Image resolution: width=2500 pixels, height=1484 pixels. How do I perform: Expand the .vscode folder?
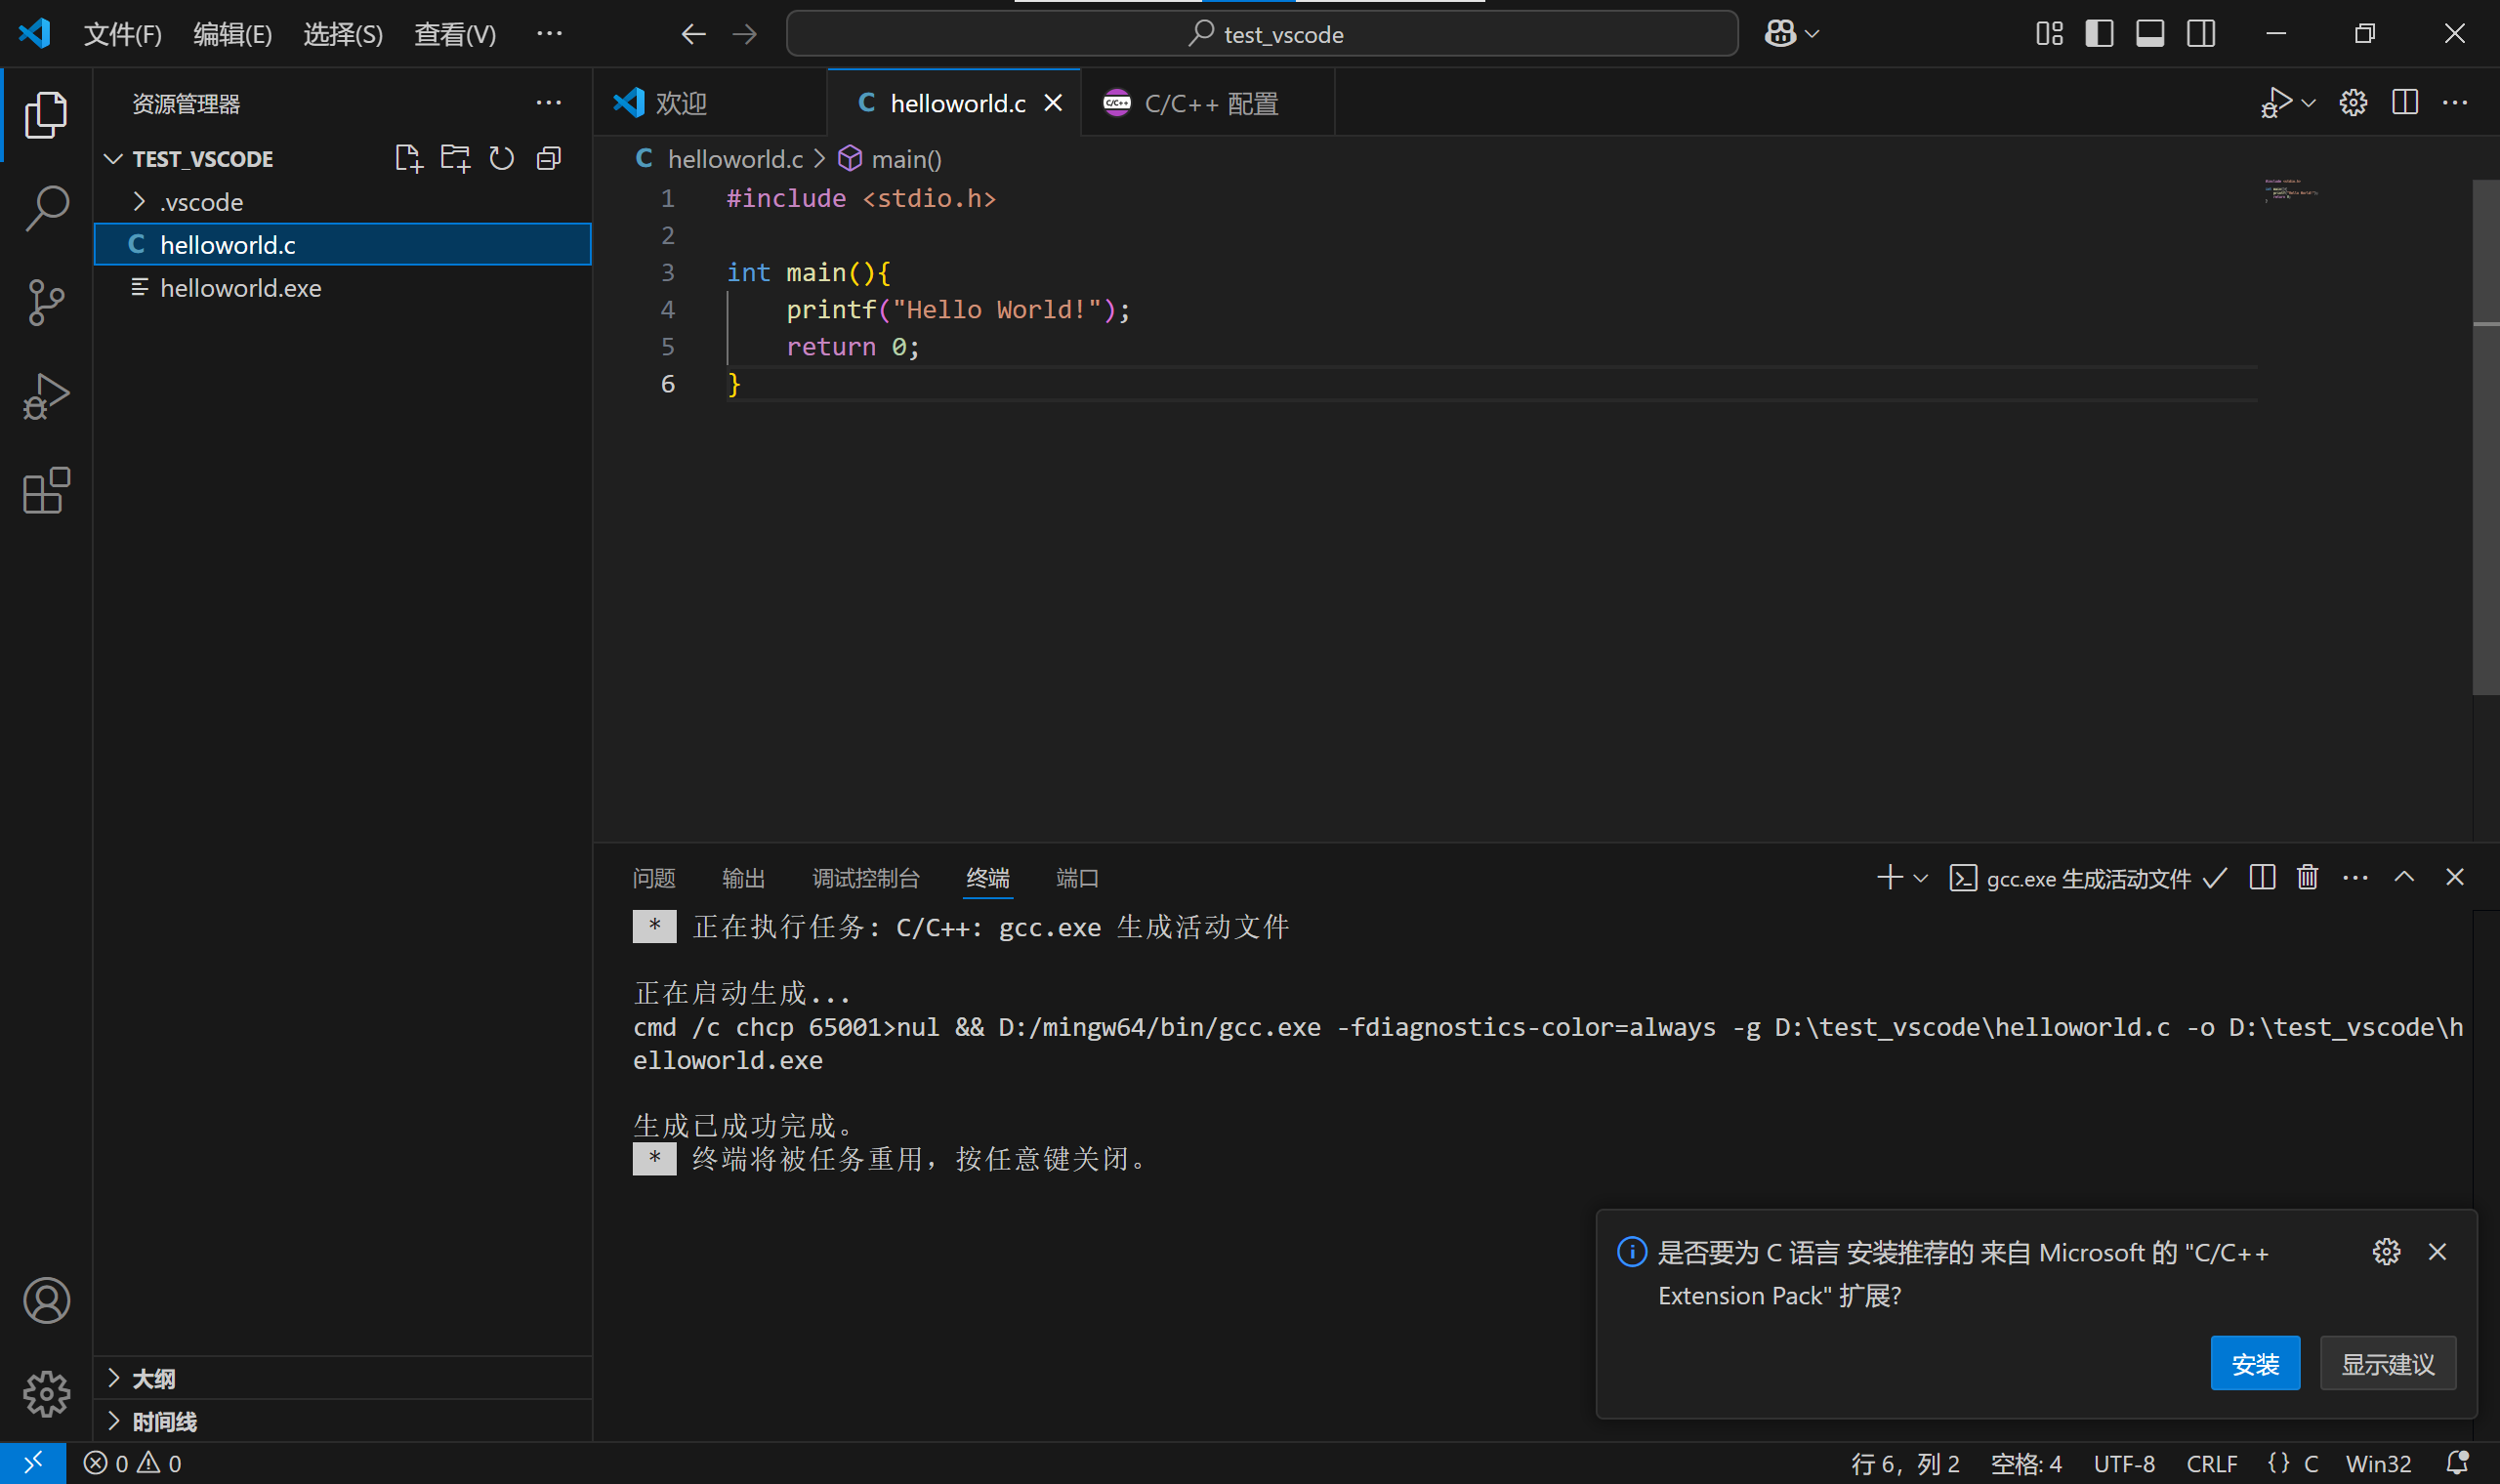pyautogui.click(x=140, y=201)
